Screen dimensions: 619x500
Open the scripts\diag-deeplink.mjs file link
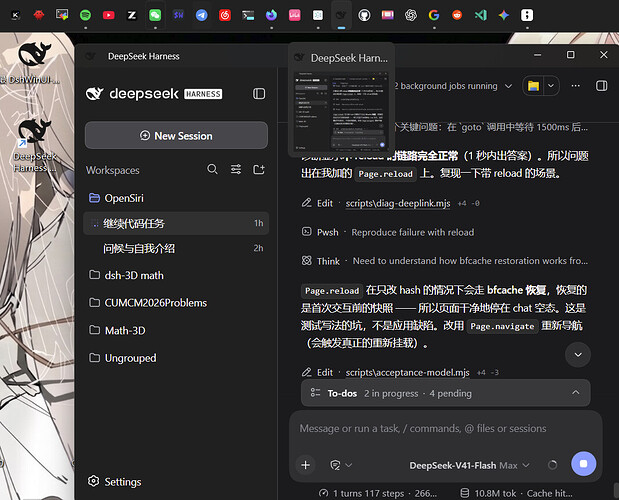click(x=398, y=203)
